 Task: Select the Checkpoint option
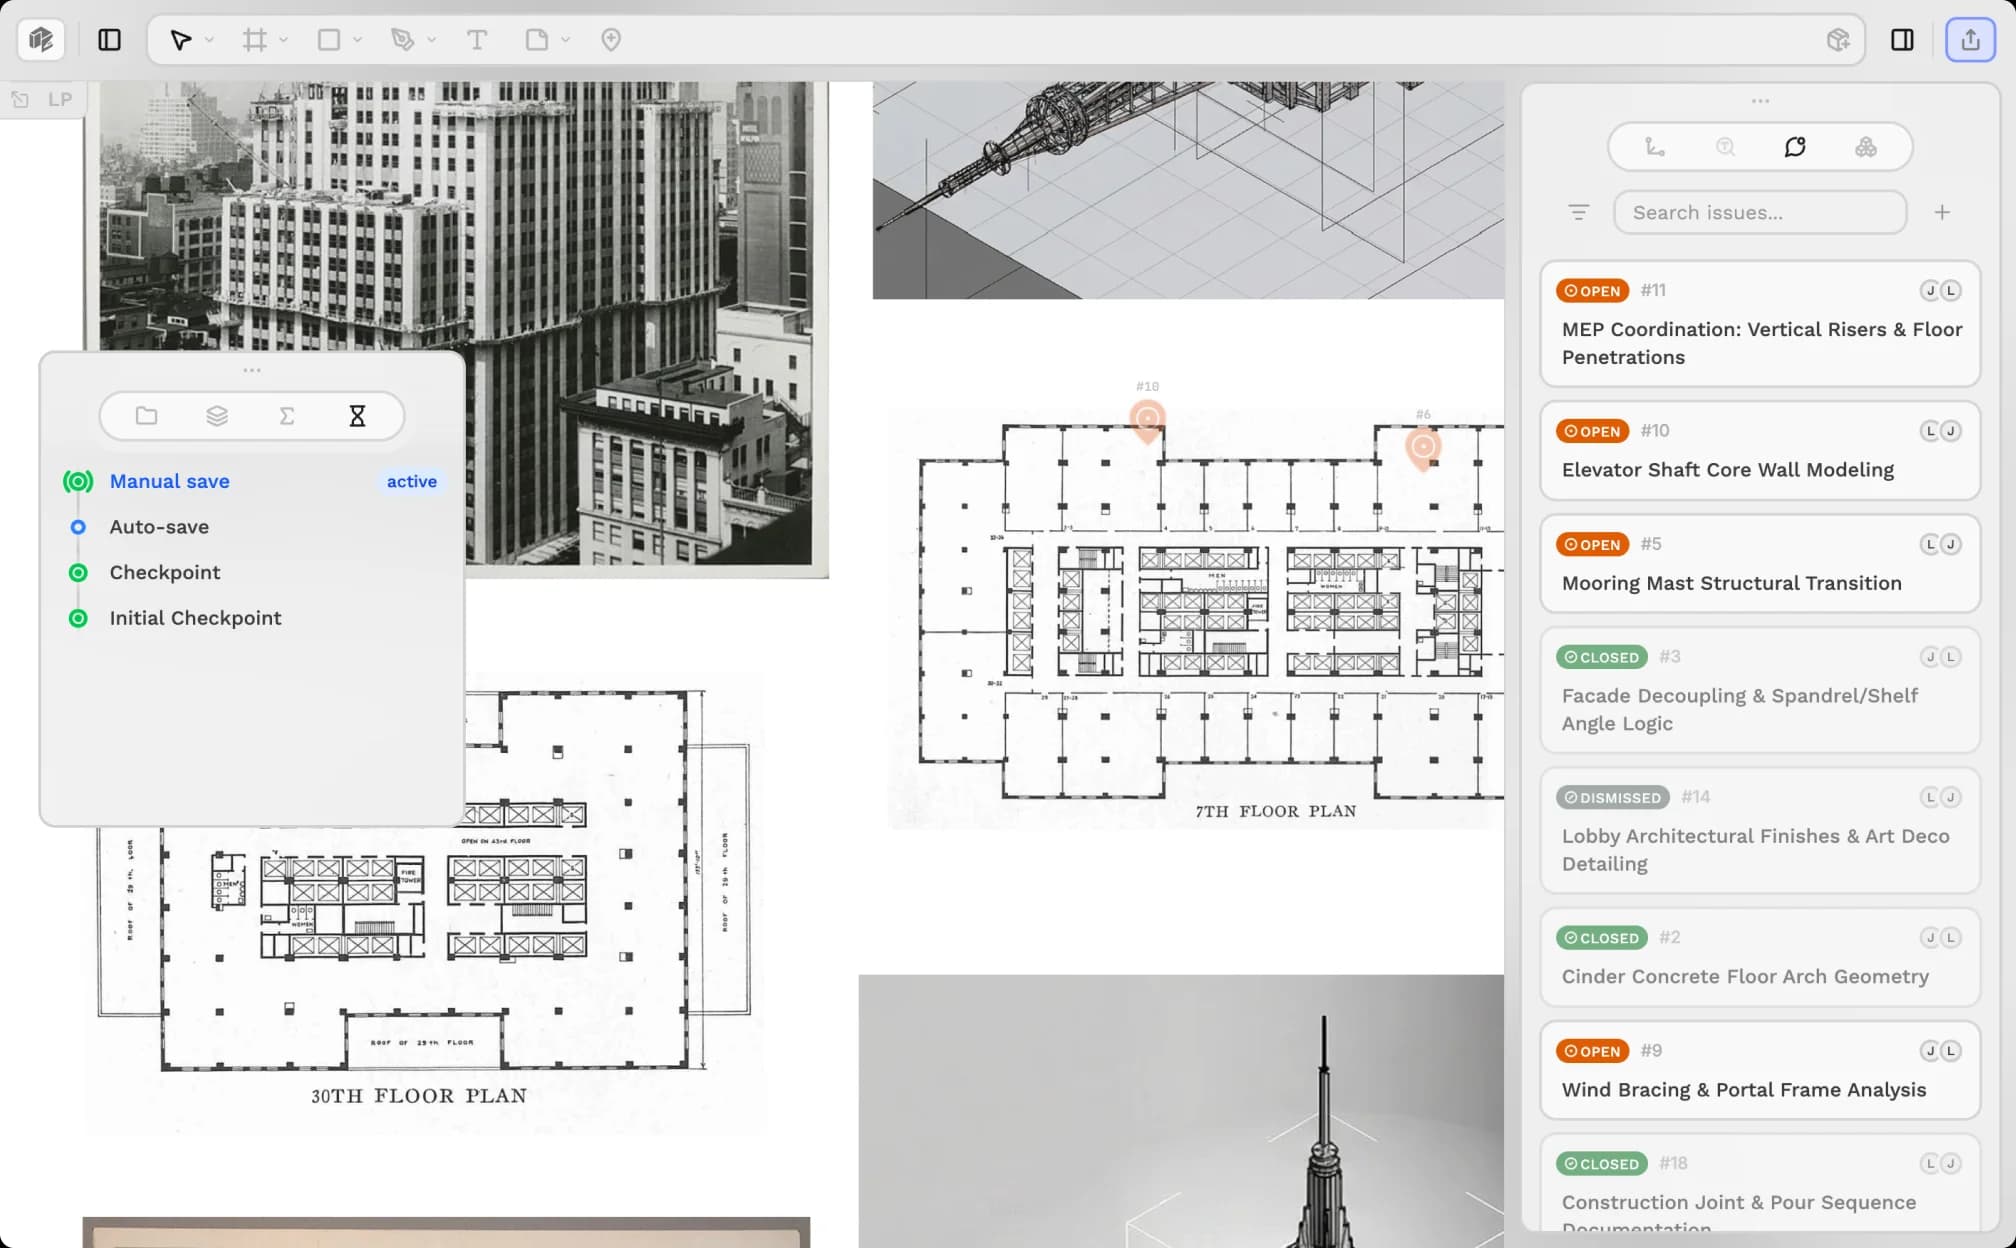[x=78, y=572]
